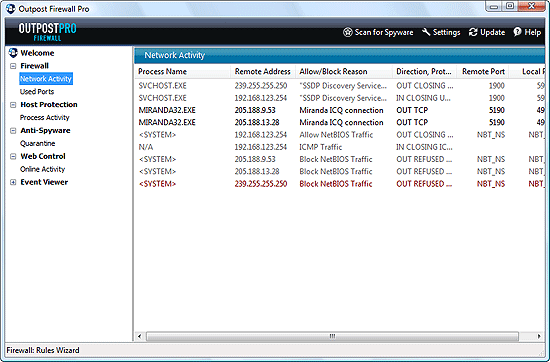
Task: Open the Quarantine section
Action: (38, 143)
